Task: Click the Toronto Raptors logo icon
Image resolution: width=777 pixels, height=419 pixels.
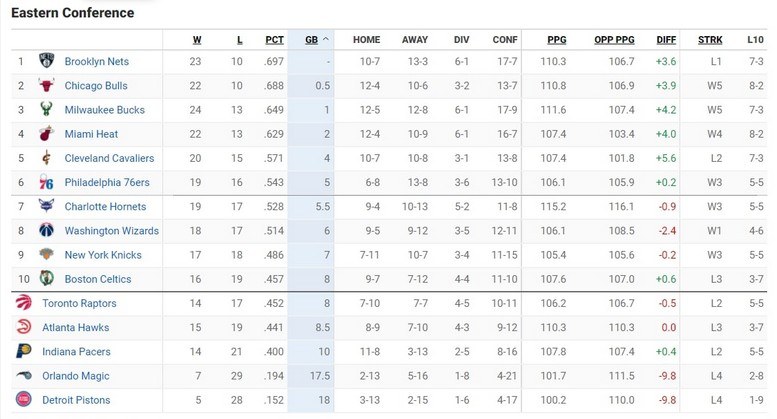Action: pos(23,303)
